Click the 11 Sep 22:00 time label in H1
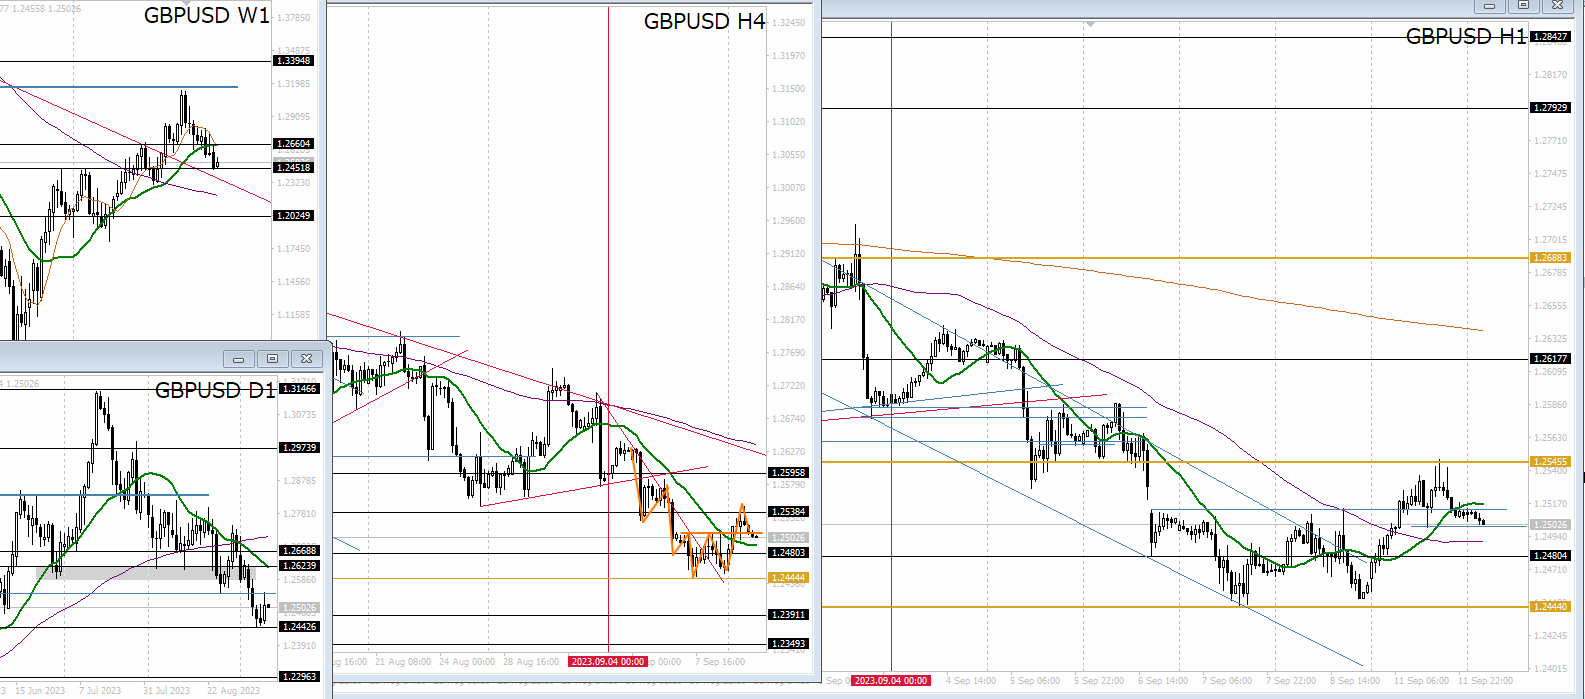 [1485, 681]
